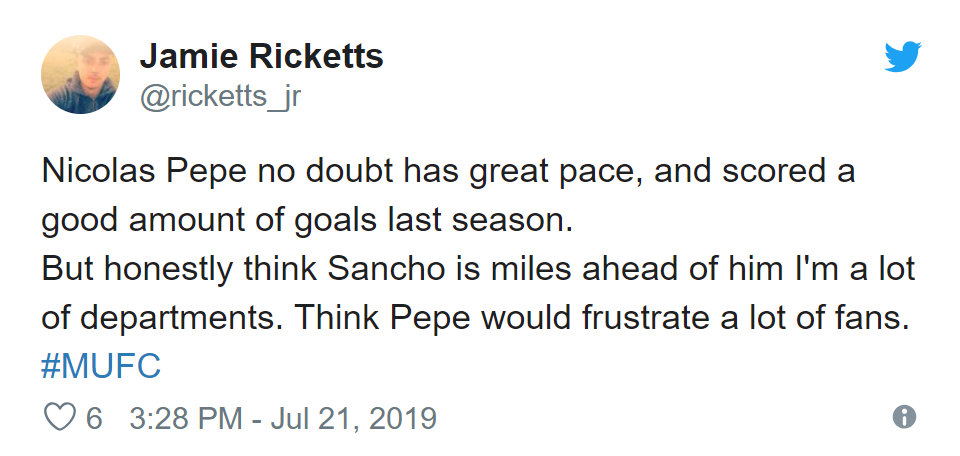
Task: Click the Twitter bird logo
Action: (x=902, y=58)
